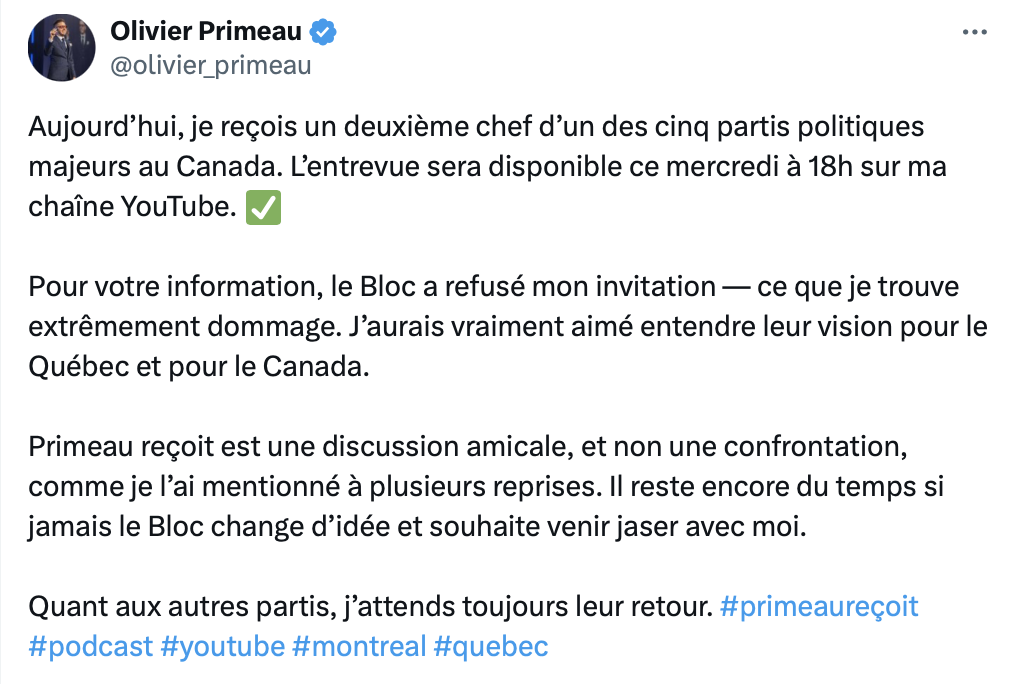
Task: Click the "chaîne YouTube." text
Action: [x=133, y=207]
